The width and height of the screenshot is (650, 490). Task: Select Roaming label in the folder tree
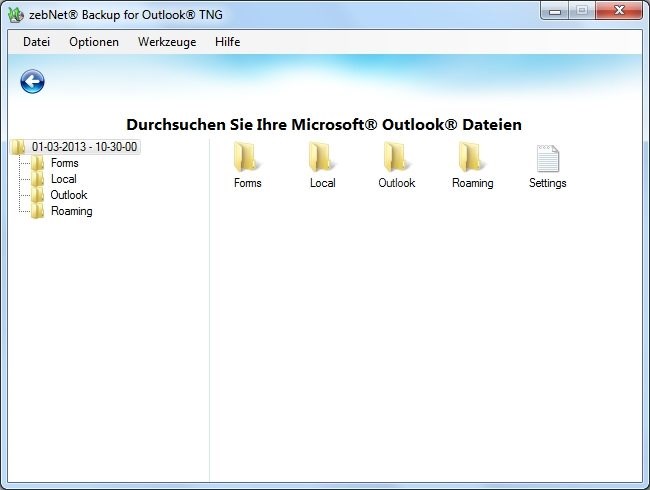[72, 211]
